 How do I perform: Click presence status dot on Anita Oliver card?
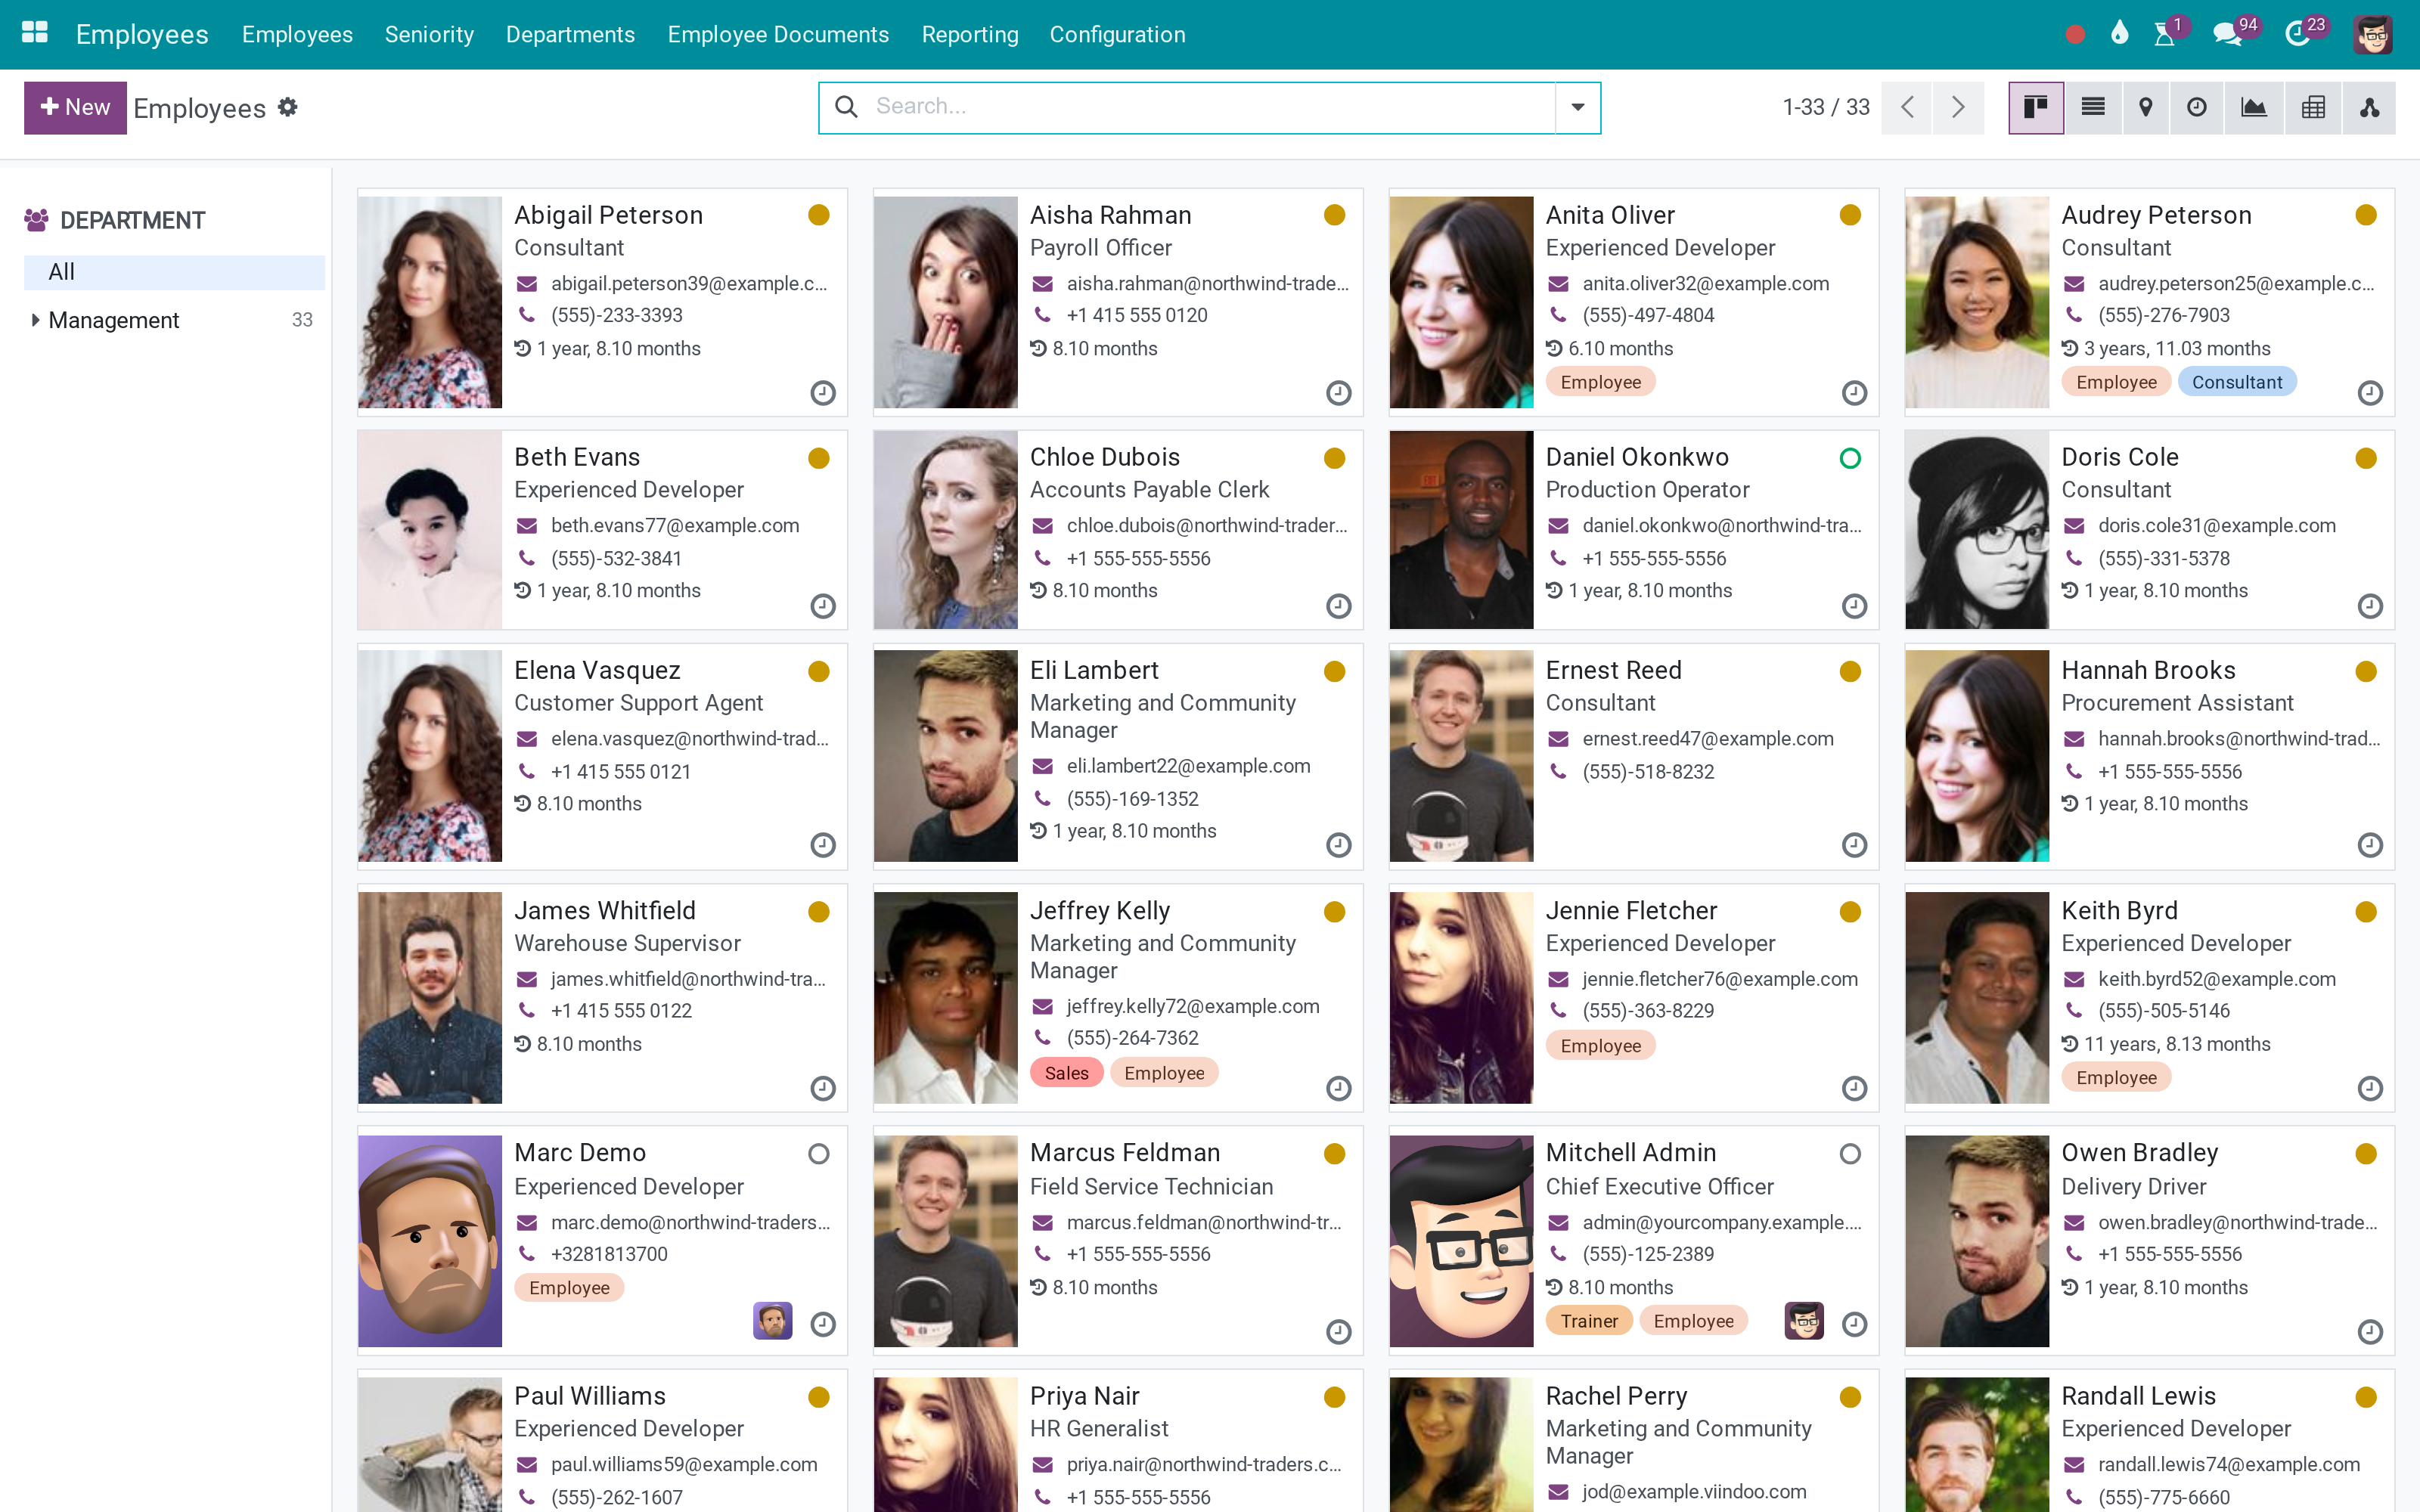[x=1850, y=215]
